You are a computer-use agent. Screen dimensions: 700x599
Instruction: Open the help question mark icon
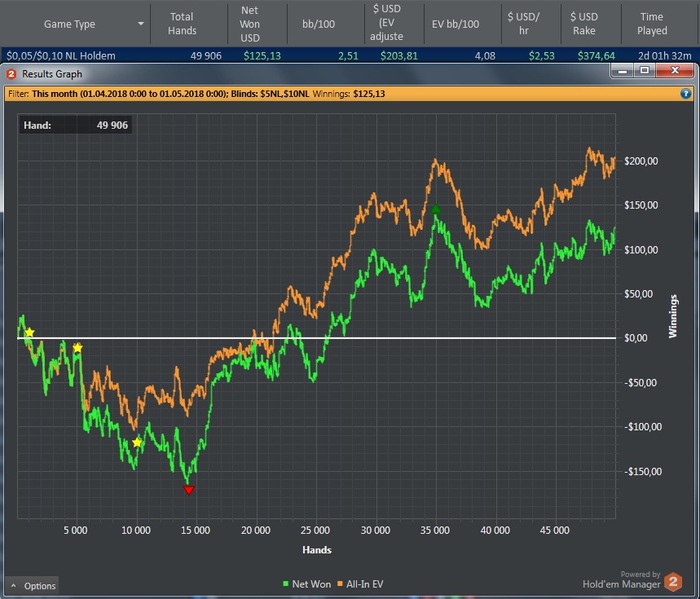[x=686, y=93]
